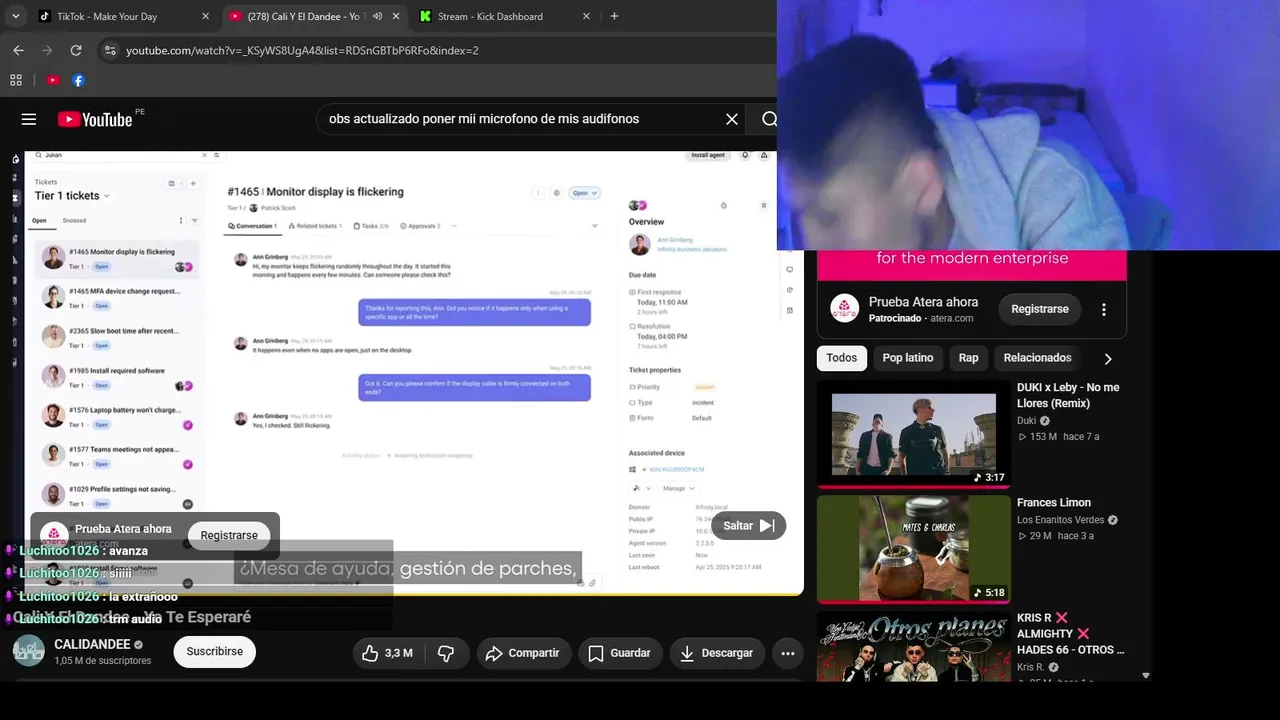This screenshot has width=1280, height=720.
Task: Select the Relacionados filter chip
Action: coord(1037,358)
